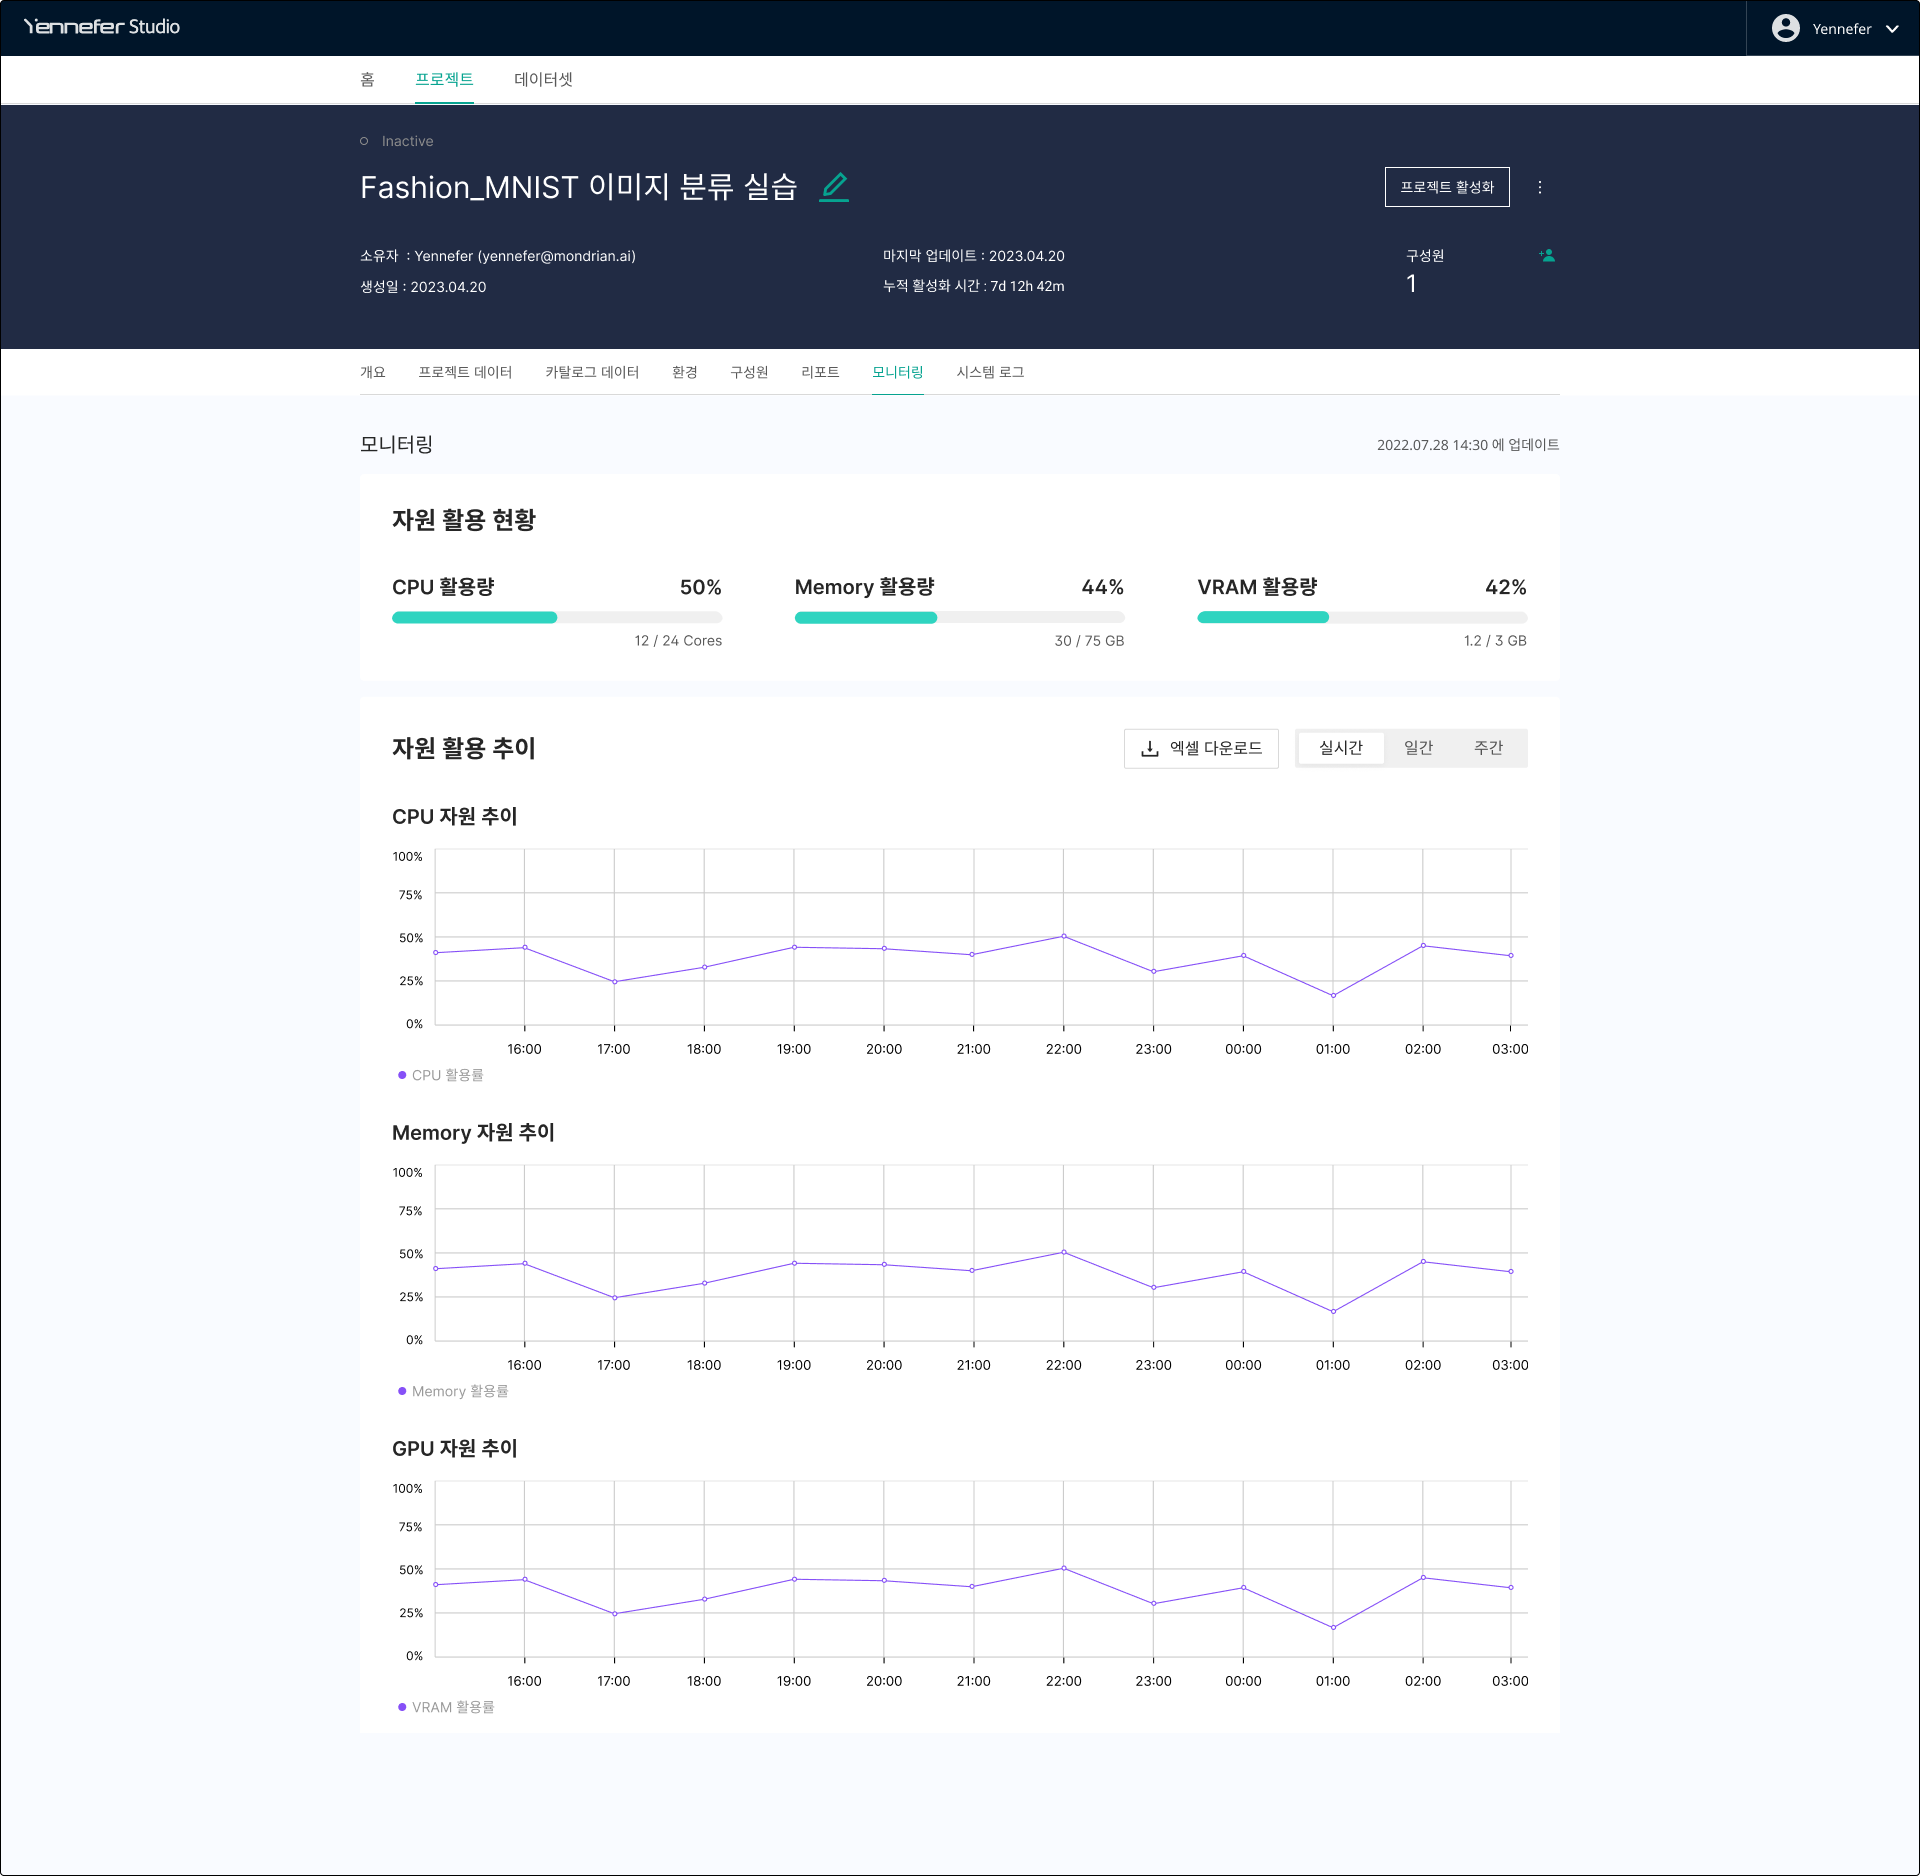The image size is (1920, 1876).
Task: Click the Yennefer Studio logo
Action: click(x=102, y=27)
